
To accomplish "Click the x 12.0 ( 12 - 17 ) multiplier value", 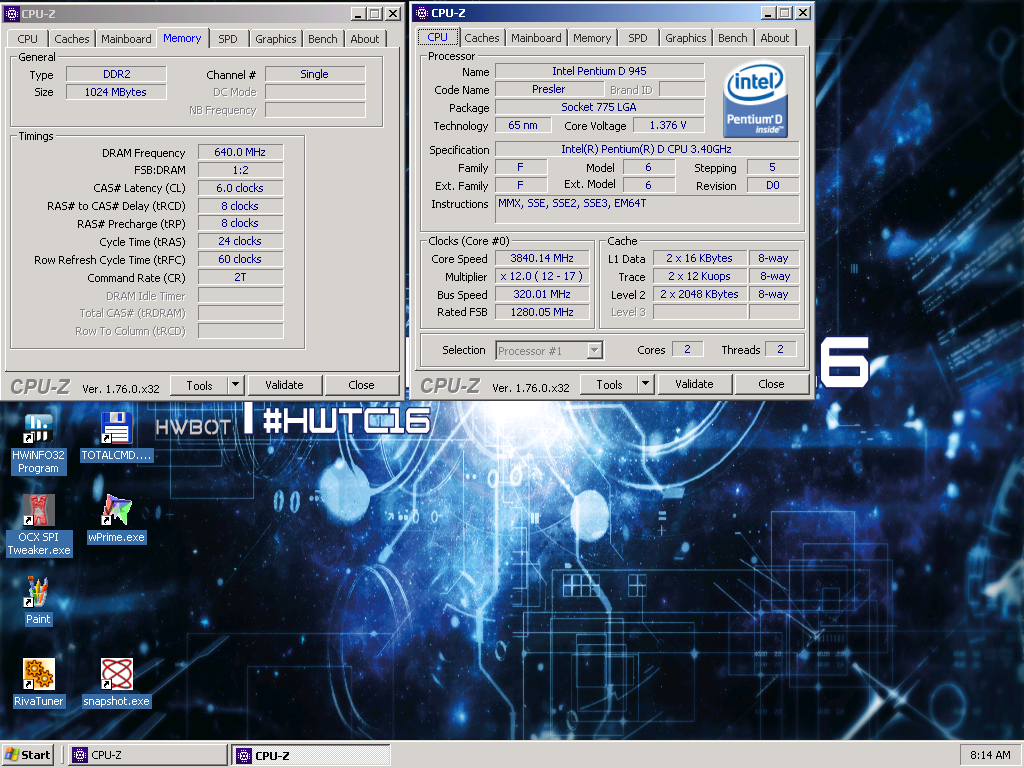I will point(542,276).
